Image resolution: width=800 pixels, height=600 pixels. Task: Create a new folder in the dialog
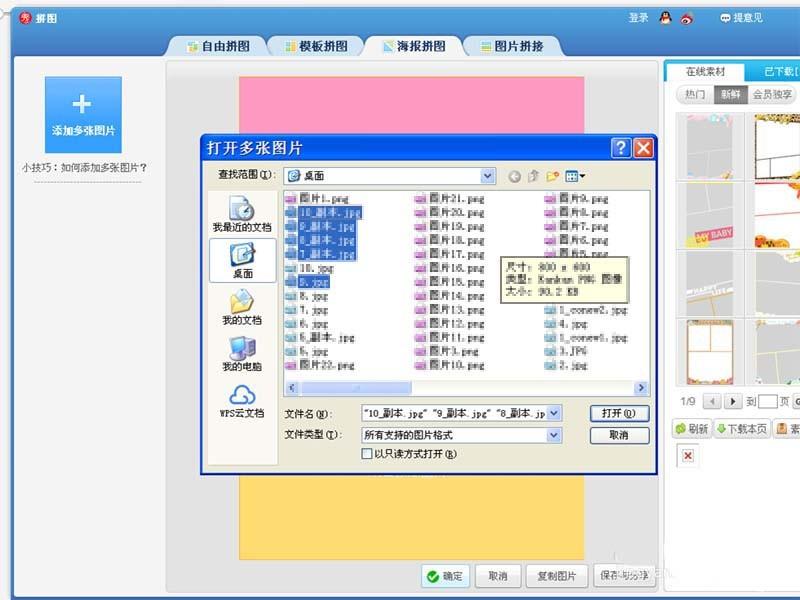(x=552, y=176)
